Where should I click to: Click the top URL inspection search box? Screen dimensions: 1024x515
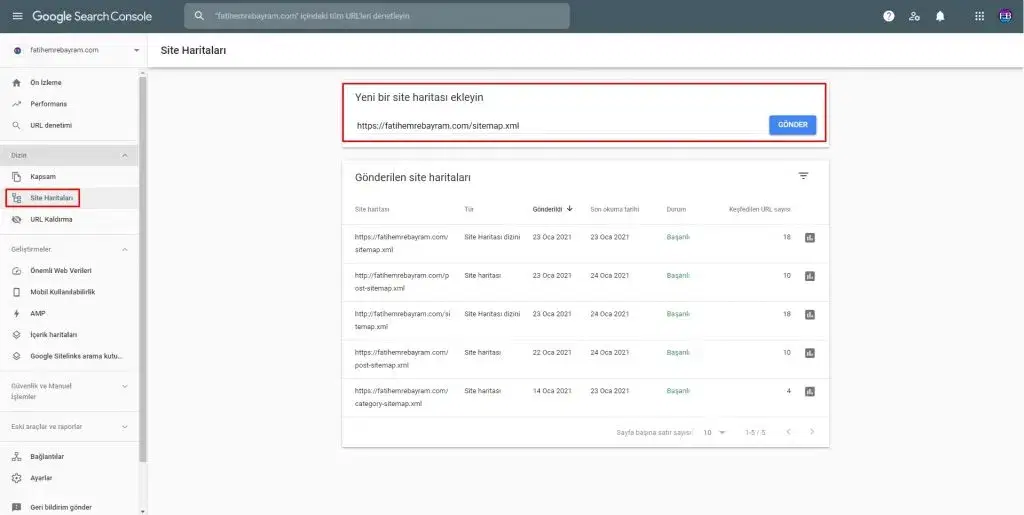point(377,16)
